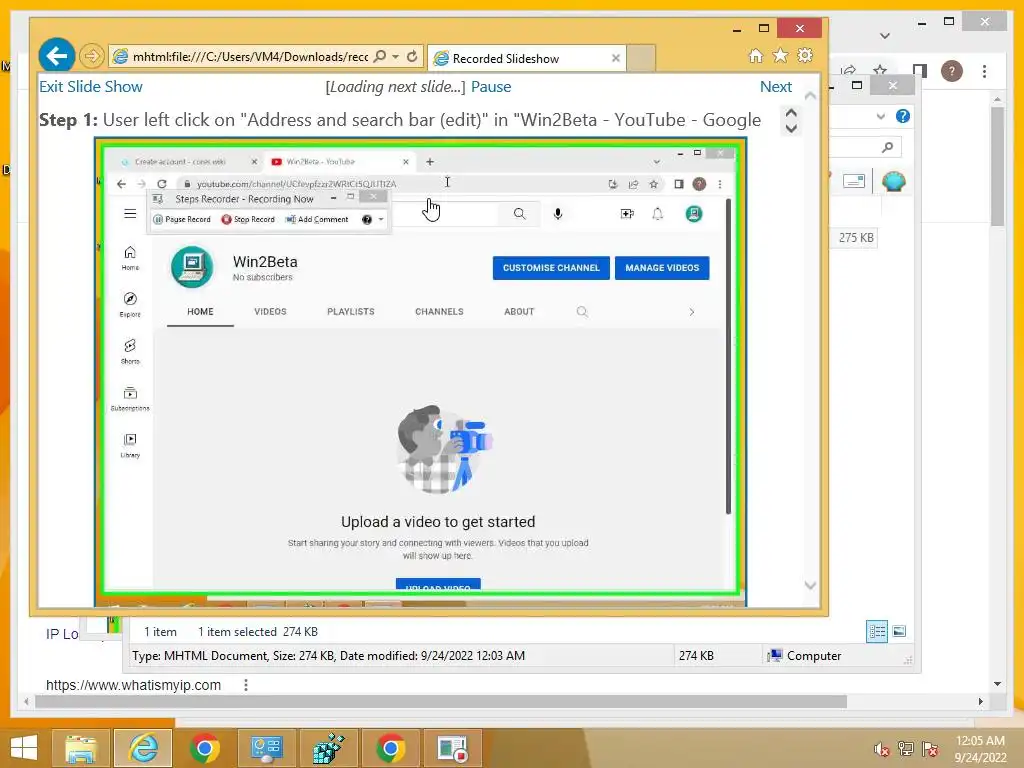This screenshot has width=1024, height=768.
Task: Open a new Internet Explorer tab
Action: (641, 58)
